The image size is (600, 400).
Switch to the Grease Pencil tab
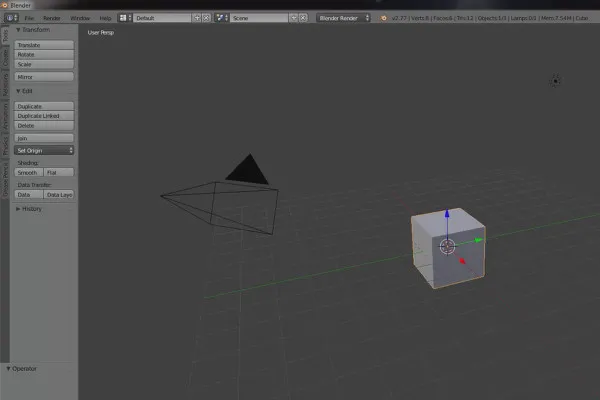tap(5, 180)
